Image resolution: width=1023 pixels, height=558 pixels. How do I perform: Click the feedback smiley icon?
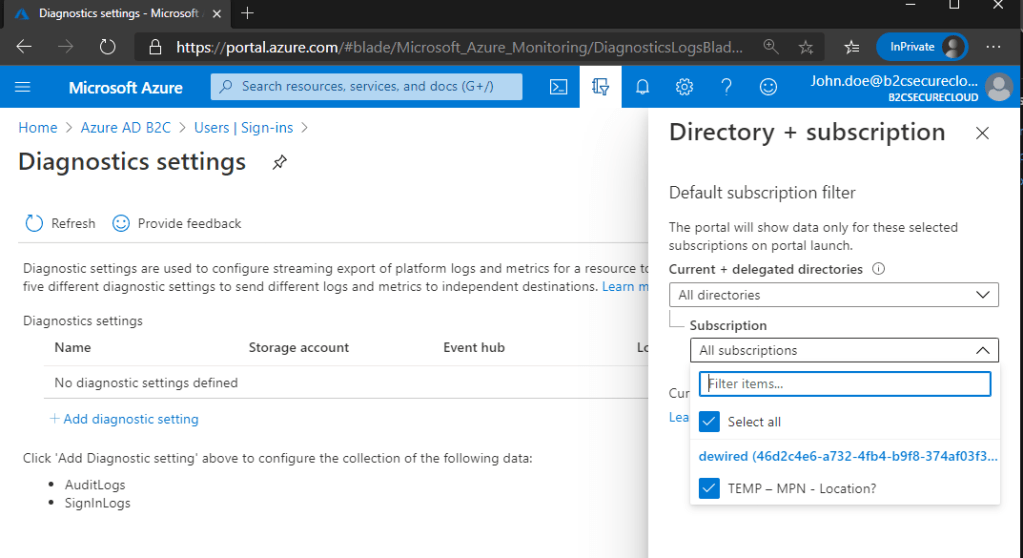pos(768,87)
